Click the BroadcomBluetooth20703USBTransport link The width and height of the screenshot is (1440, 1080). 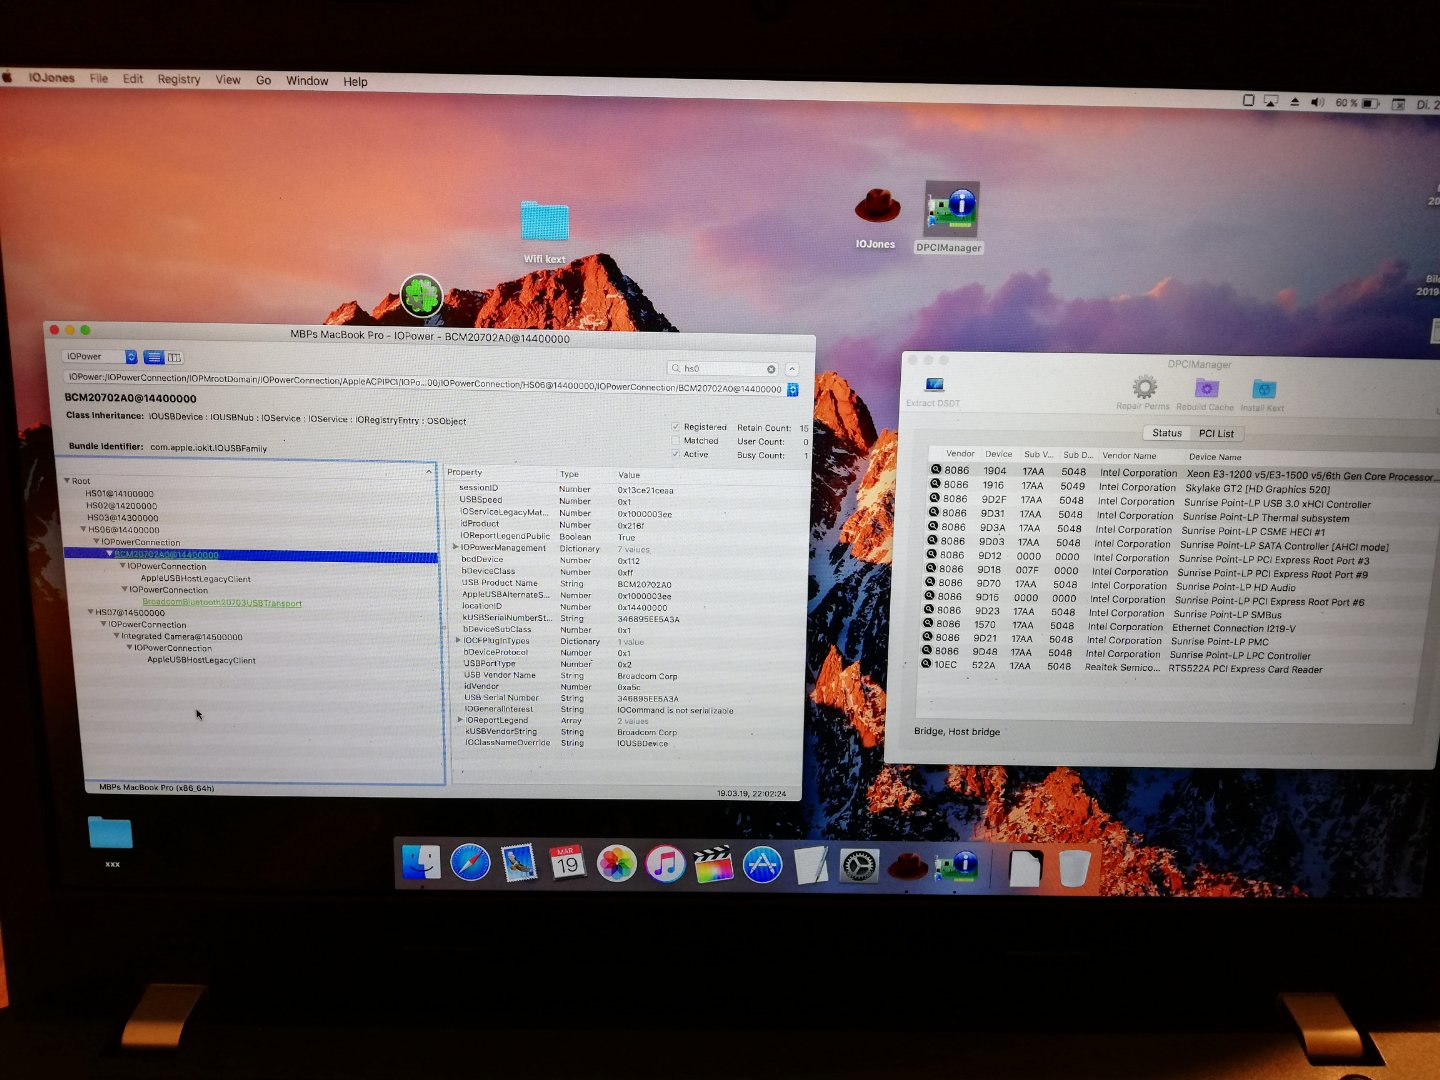[222, 602]
